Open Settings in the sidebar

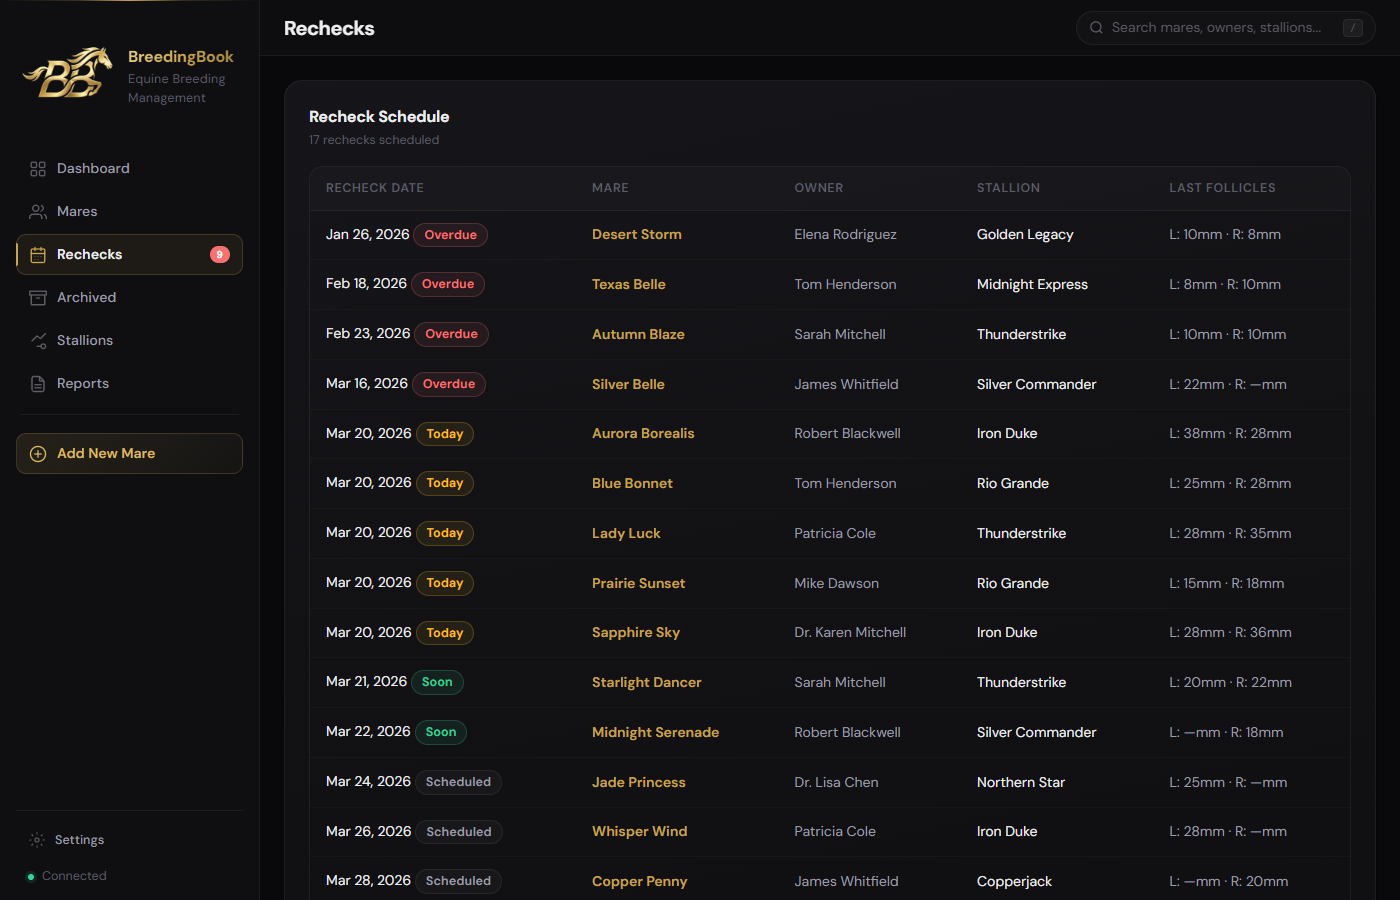(129, 840)
